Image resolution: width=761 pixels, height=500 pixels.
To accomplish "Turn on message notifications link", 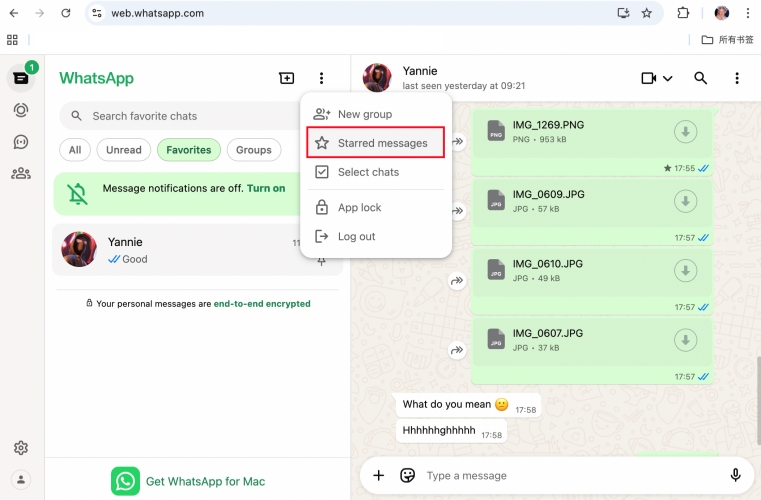I will [x=266, y=188].
